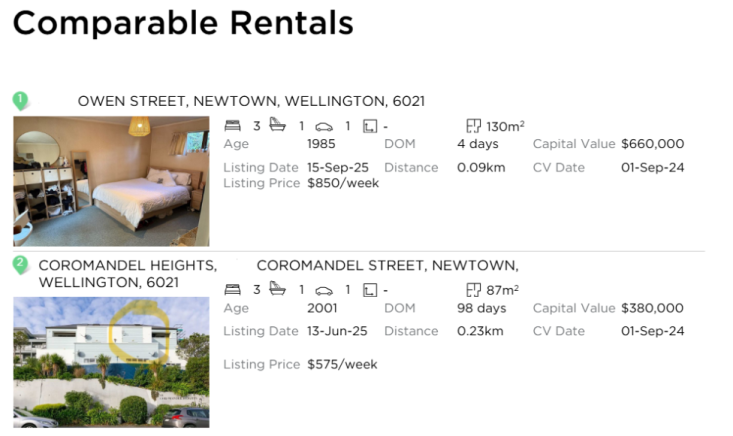Click the $850/week listing price

(343, 183)
